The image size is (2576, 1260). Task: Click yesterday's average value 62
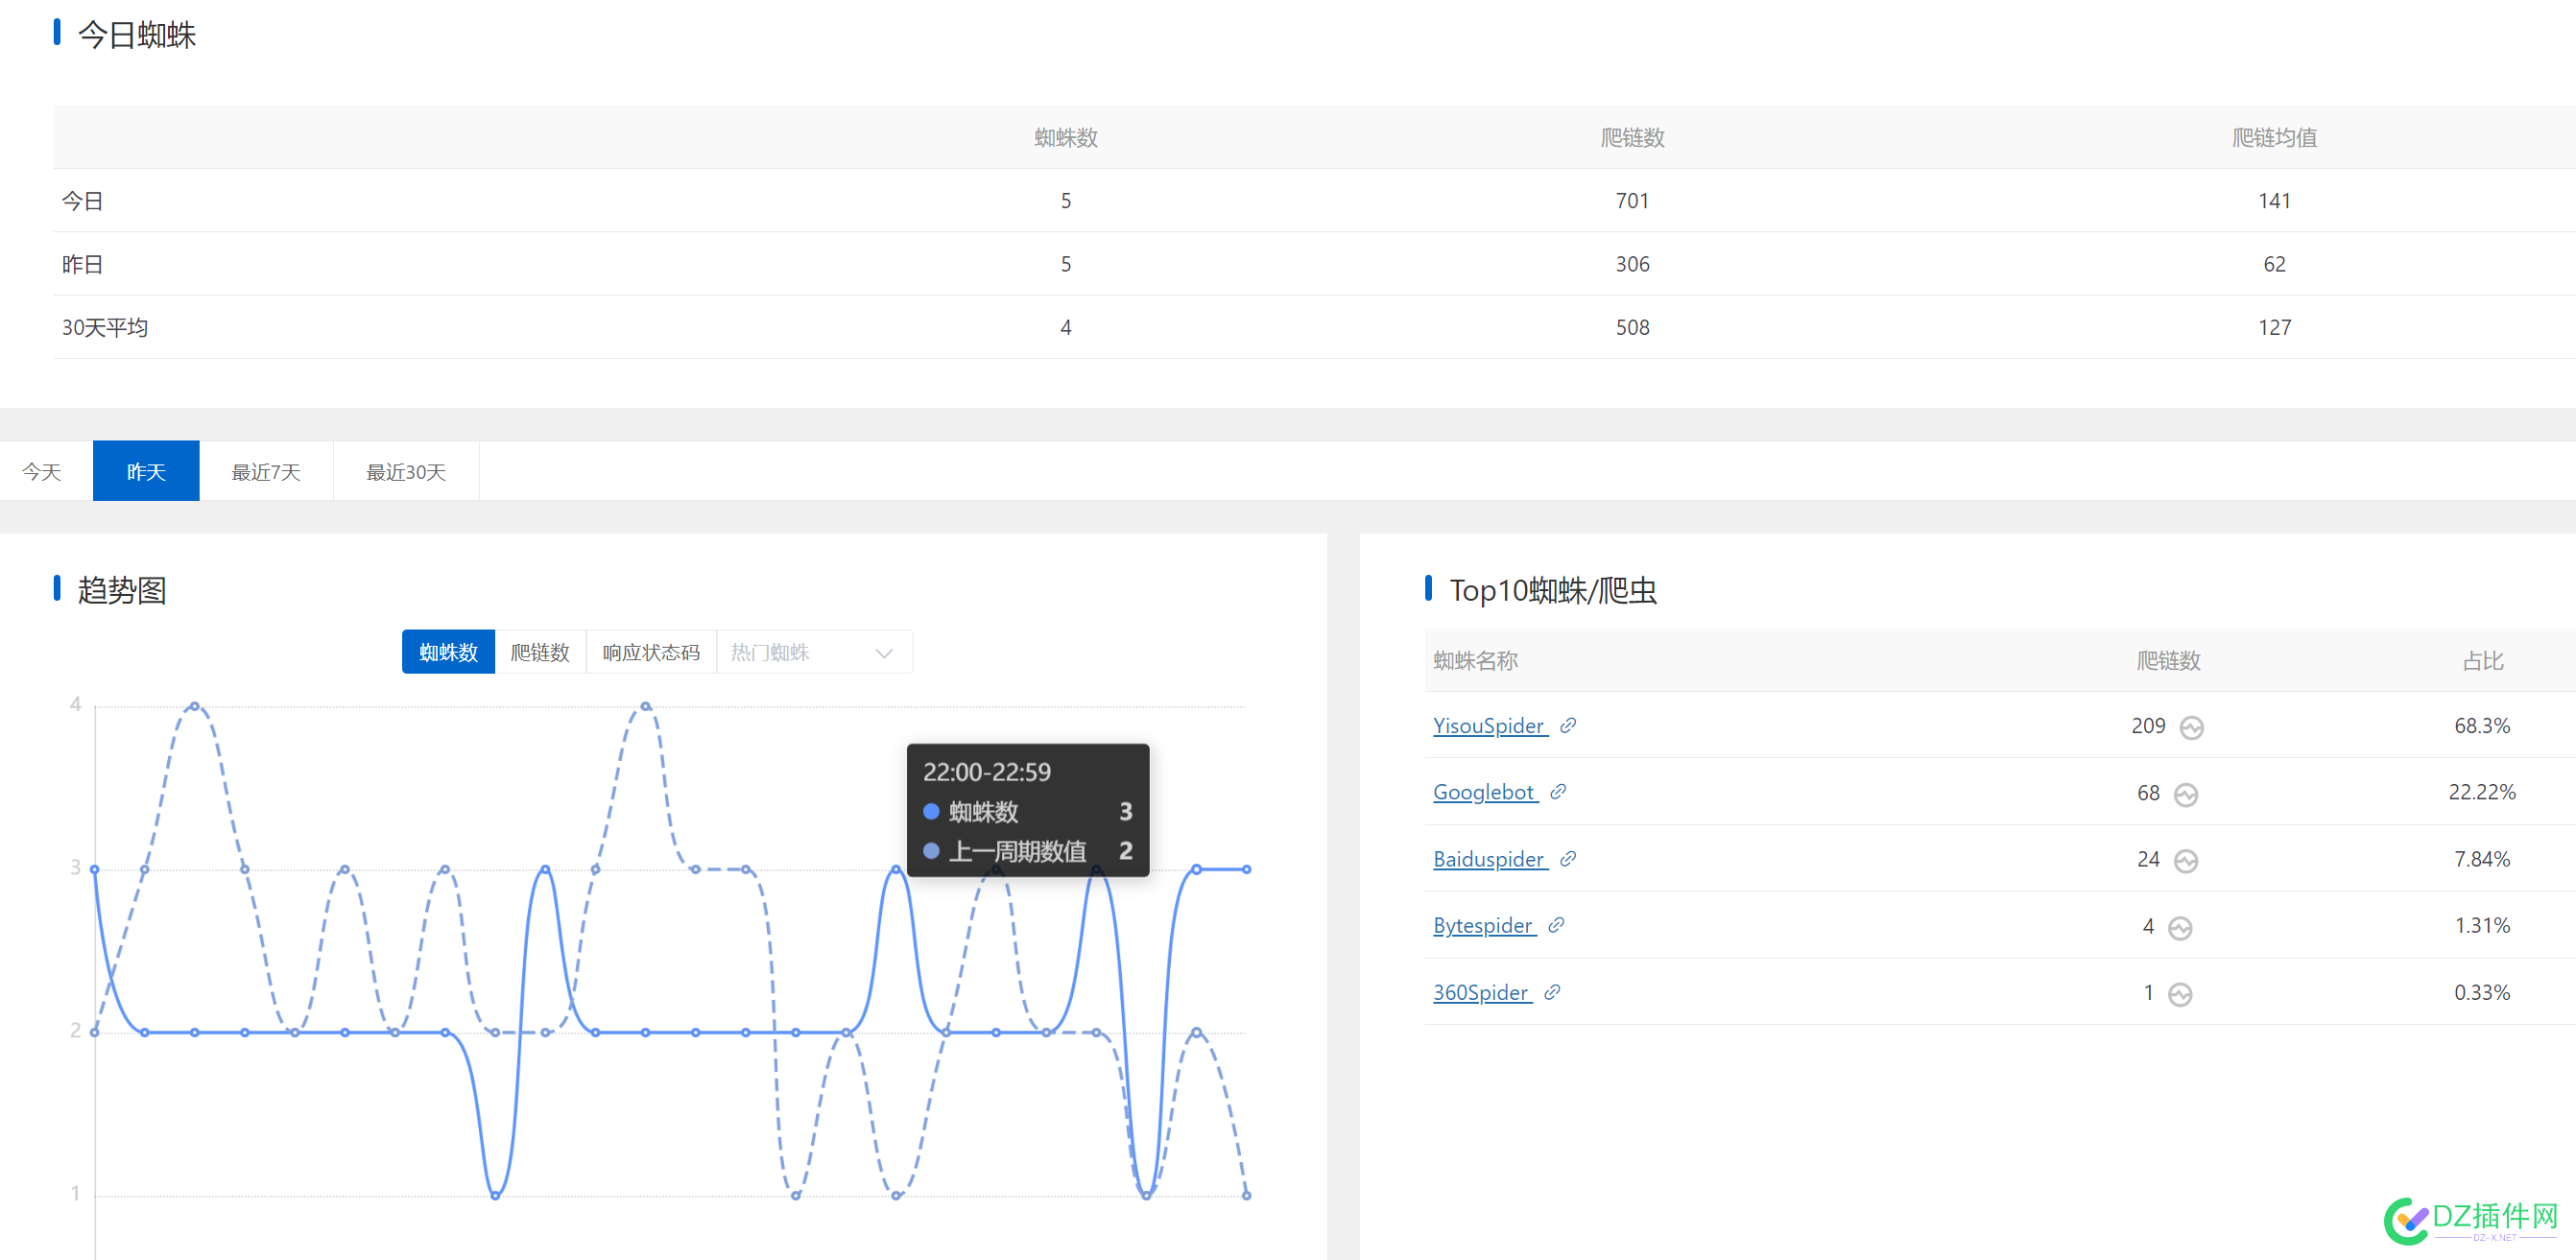pyautogui.click(x=2274, y=264)
